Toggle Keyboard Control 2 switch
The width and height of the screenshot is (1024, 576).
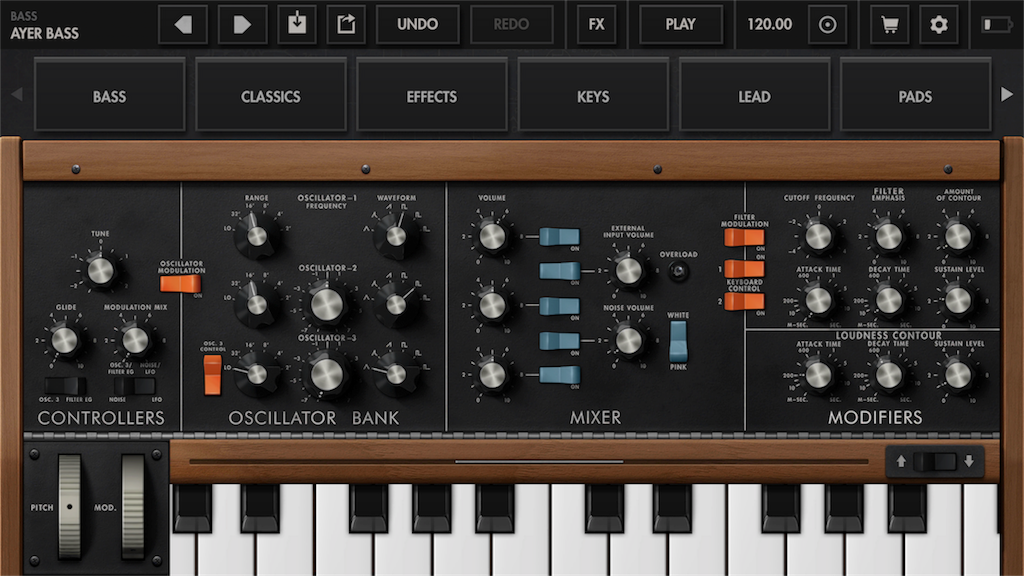coord(744,301)
